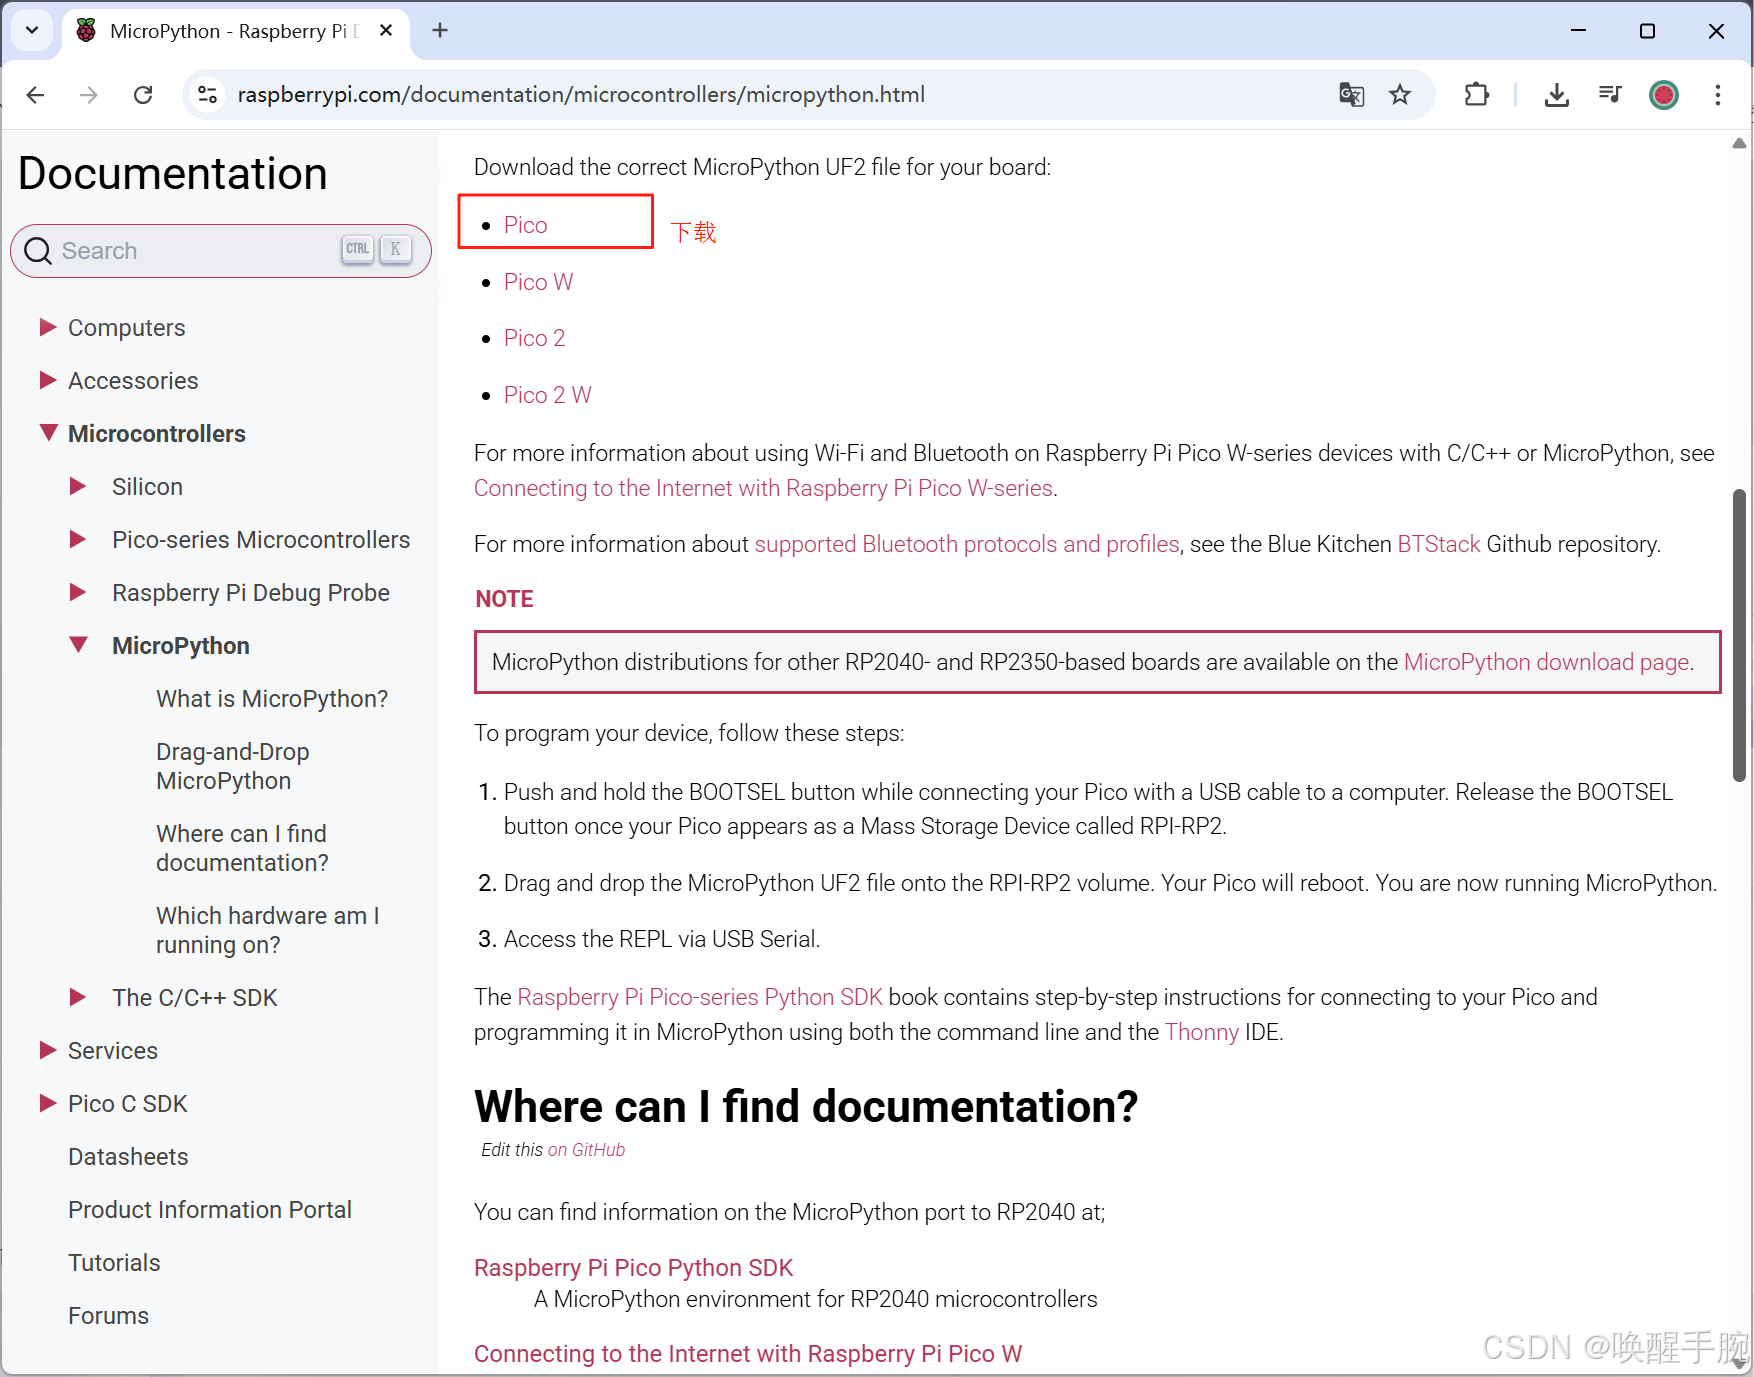Expand Raspberry Pi Debug Probe subsection
The image size is (1754, 1377).
(x=77, y=592)
